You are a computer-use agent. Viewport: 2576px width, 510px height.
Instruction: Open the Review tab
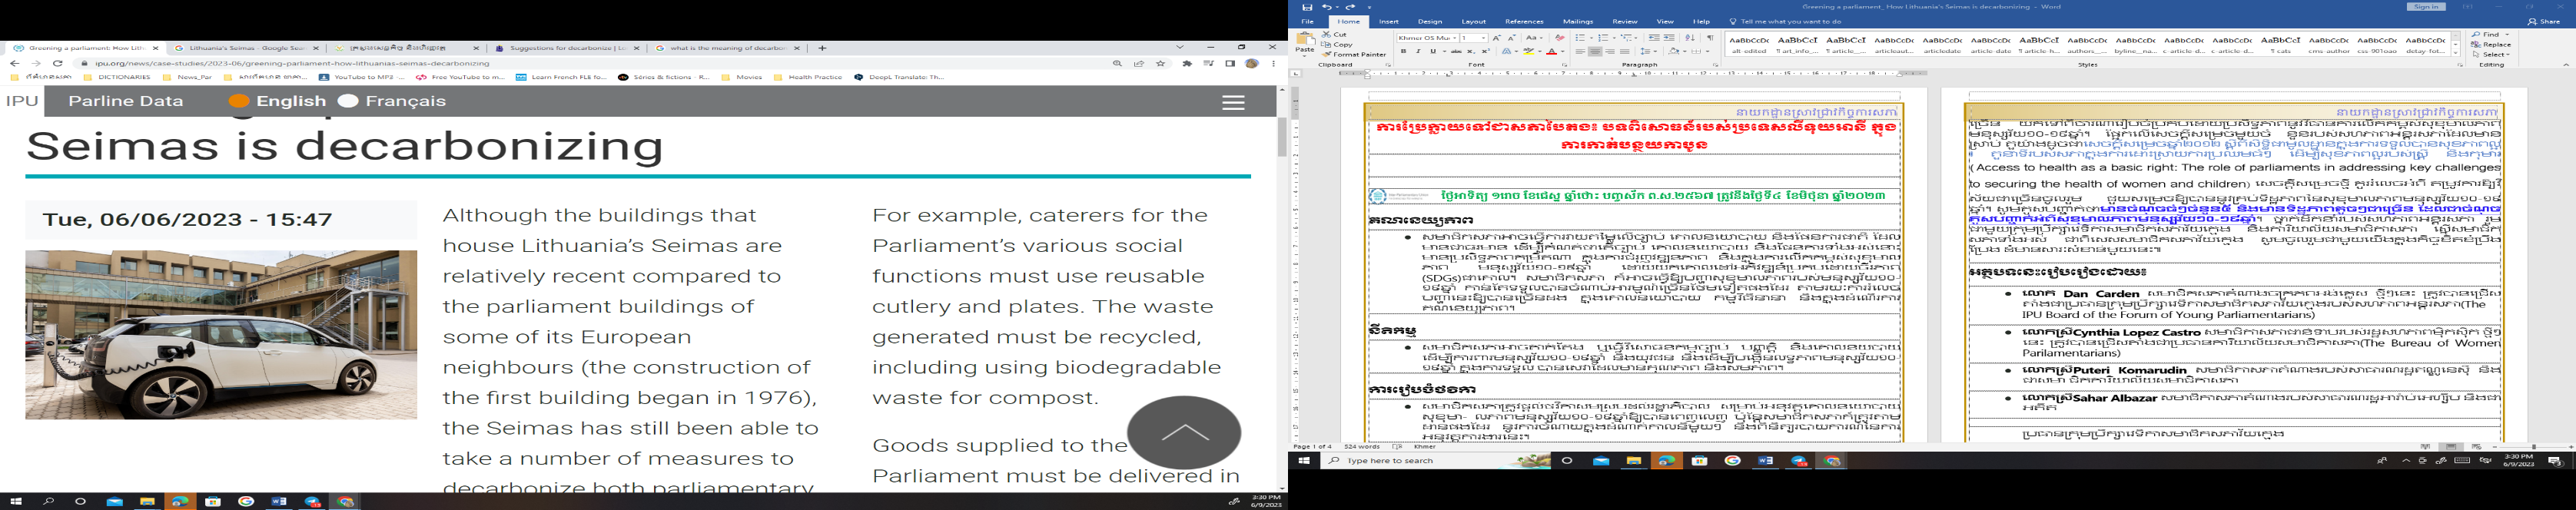[1625, 21]
